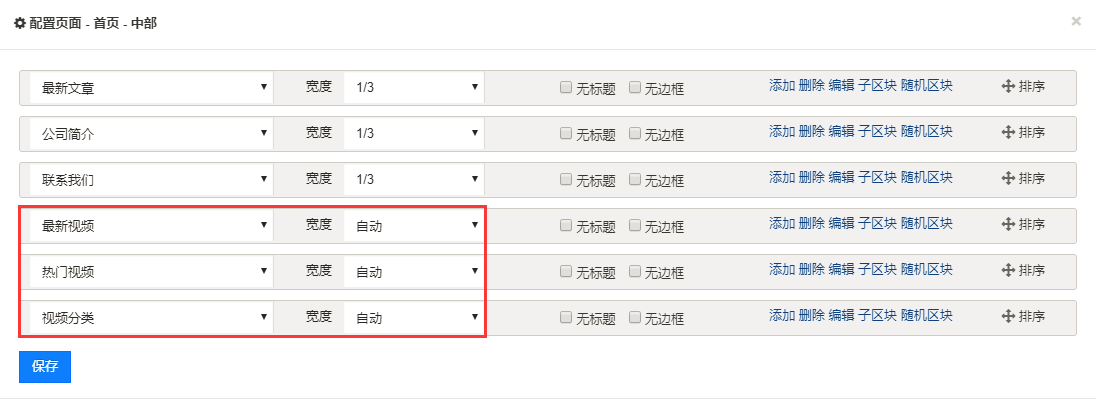Click the sort handle icon for 最新文章 row
This screenshot has height=399, width=1096.
1008,87
